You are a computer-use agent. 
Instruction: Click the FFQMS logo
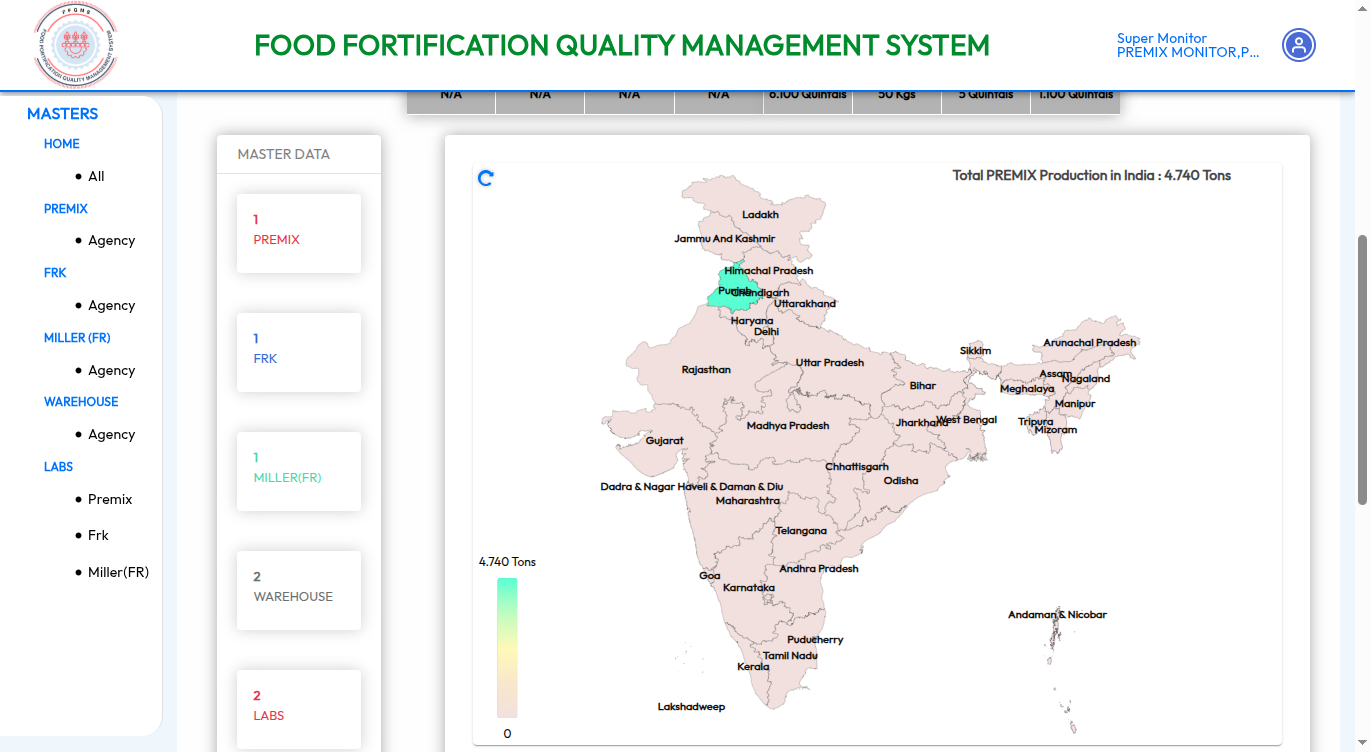click(75, 45)
